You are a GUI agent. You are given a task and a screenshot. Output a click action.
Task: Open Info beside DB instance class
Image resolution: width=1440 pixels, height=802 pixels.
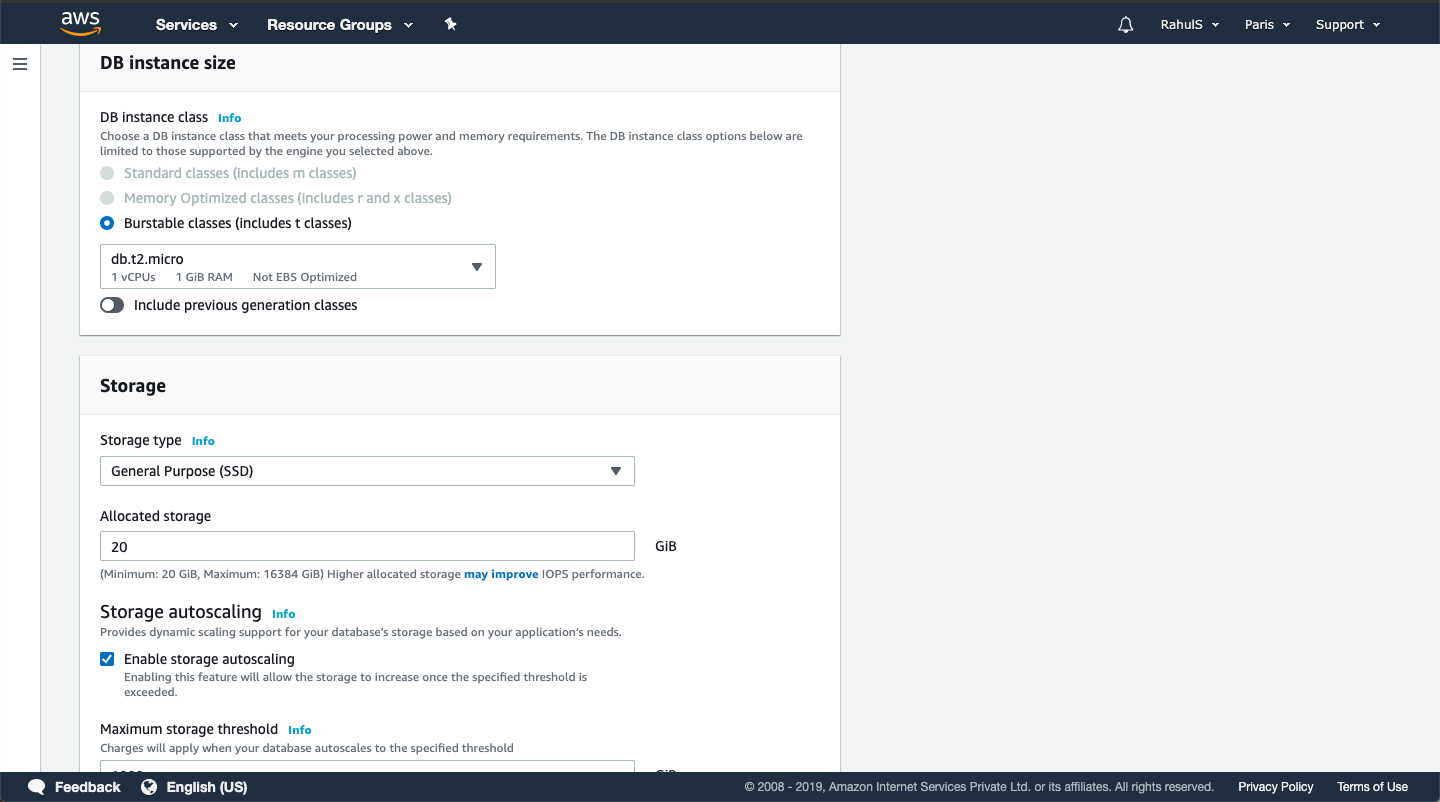tap(229, 118)
